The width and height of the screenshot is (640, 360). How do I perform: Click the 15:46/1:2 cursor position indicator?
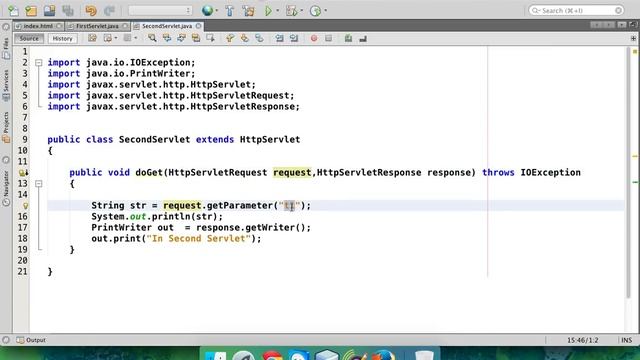582,340
